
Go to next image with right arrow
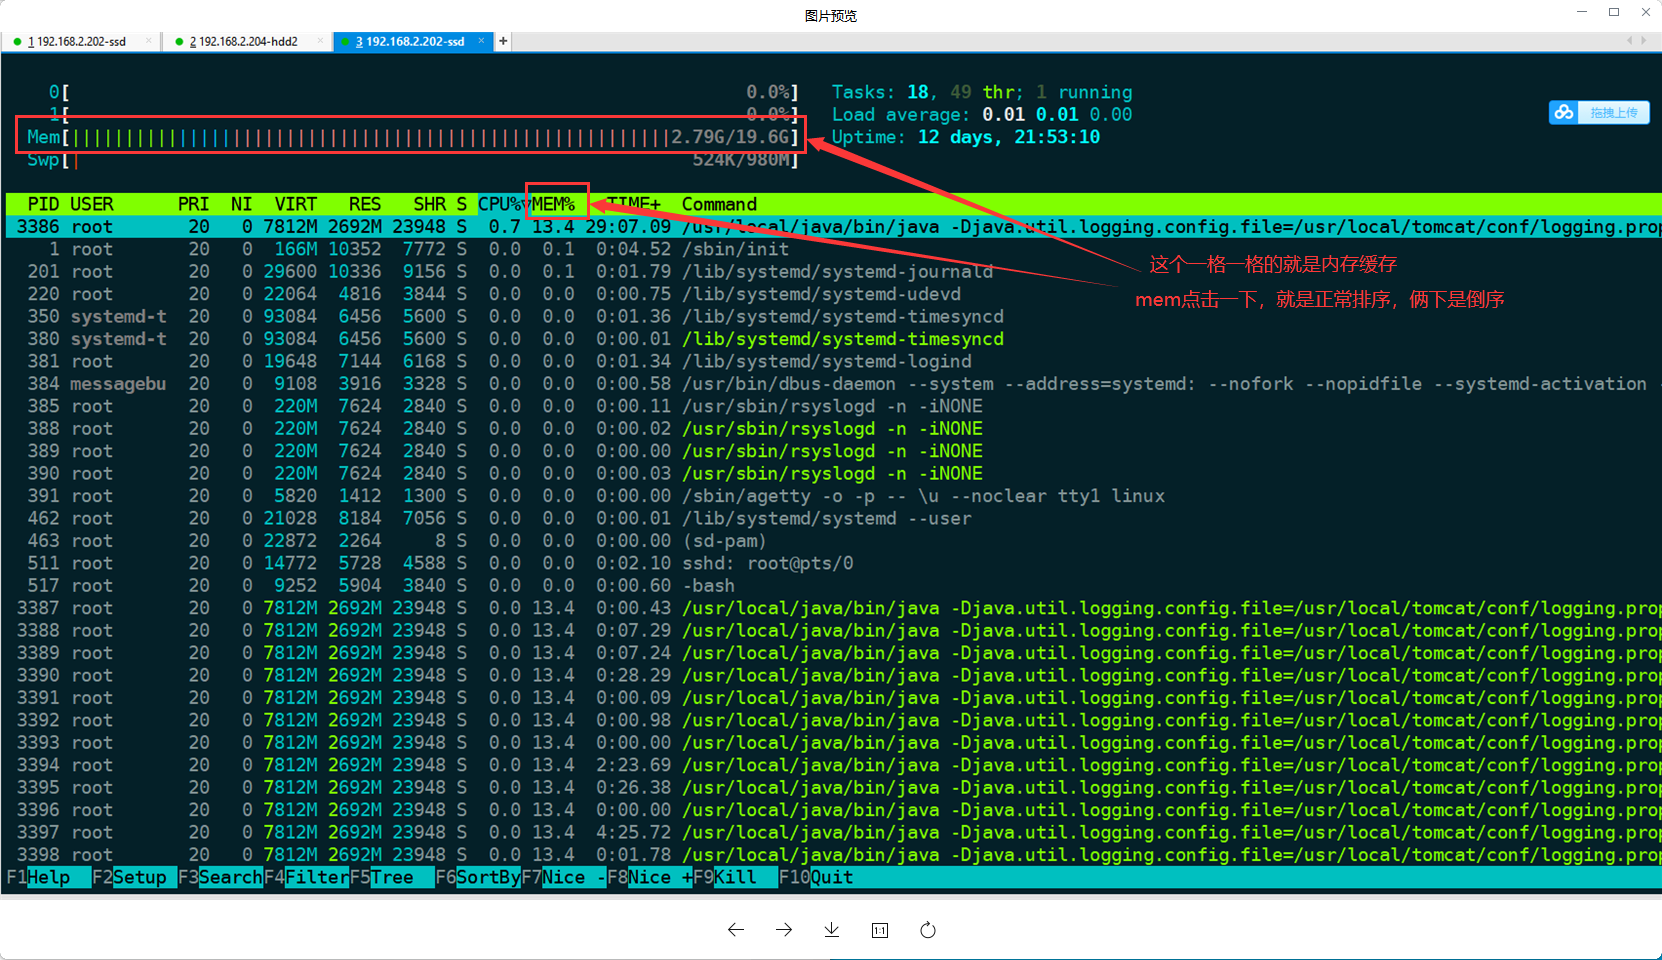click(x=784, y=930)
